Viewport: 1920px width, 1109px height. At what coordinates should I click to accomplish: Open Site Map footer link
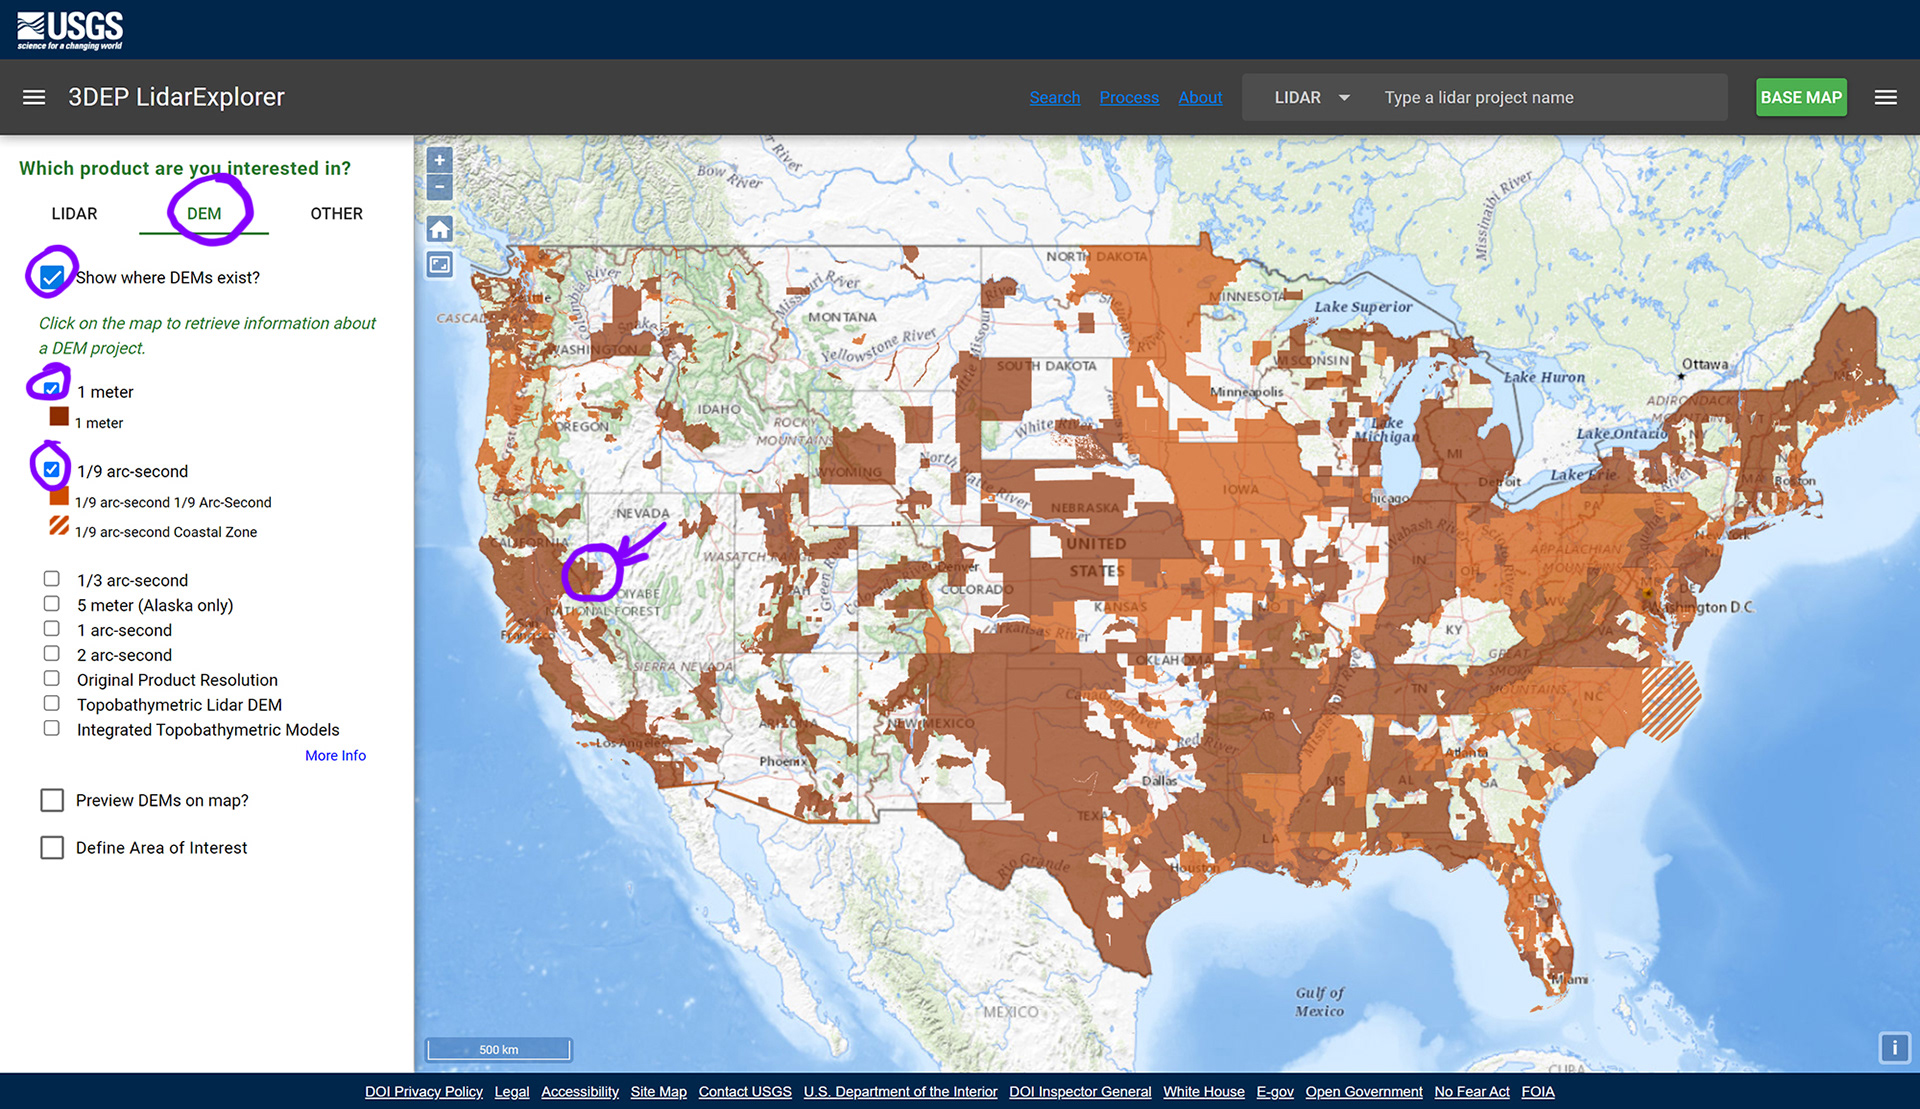click(659, 1092)
